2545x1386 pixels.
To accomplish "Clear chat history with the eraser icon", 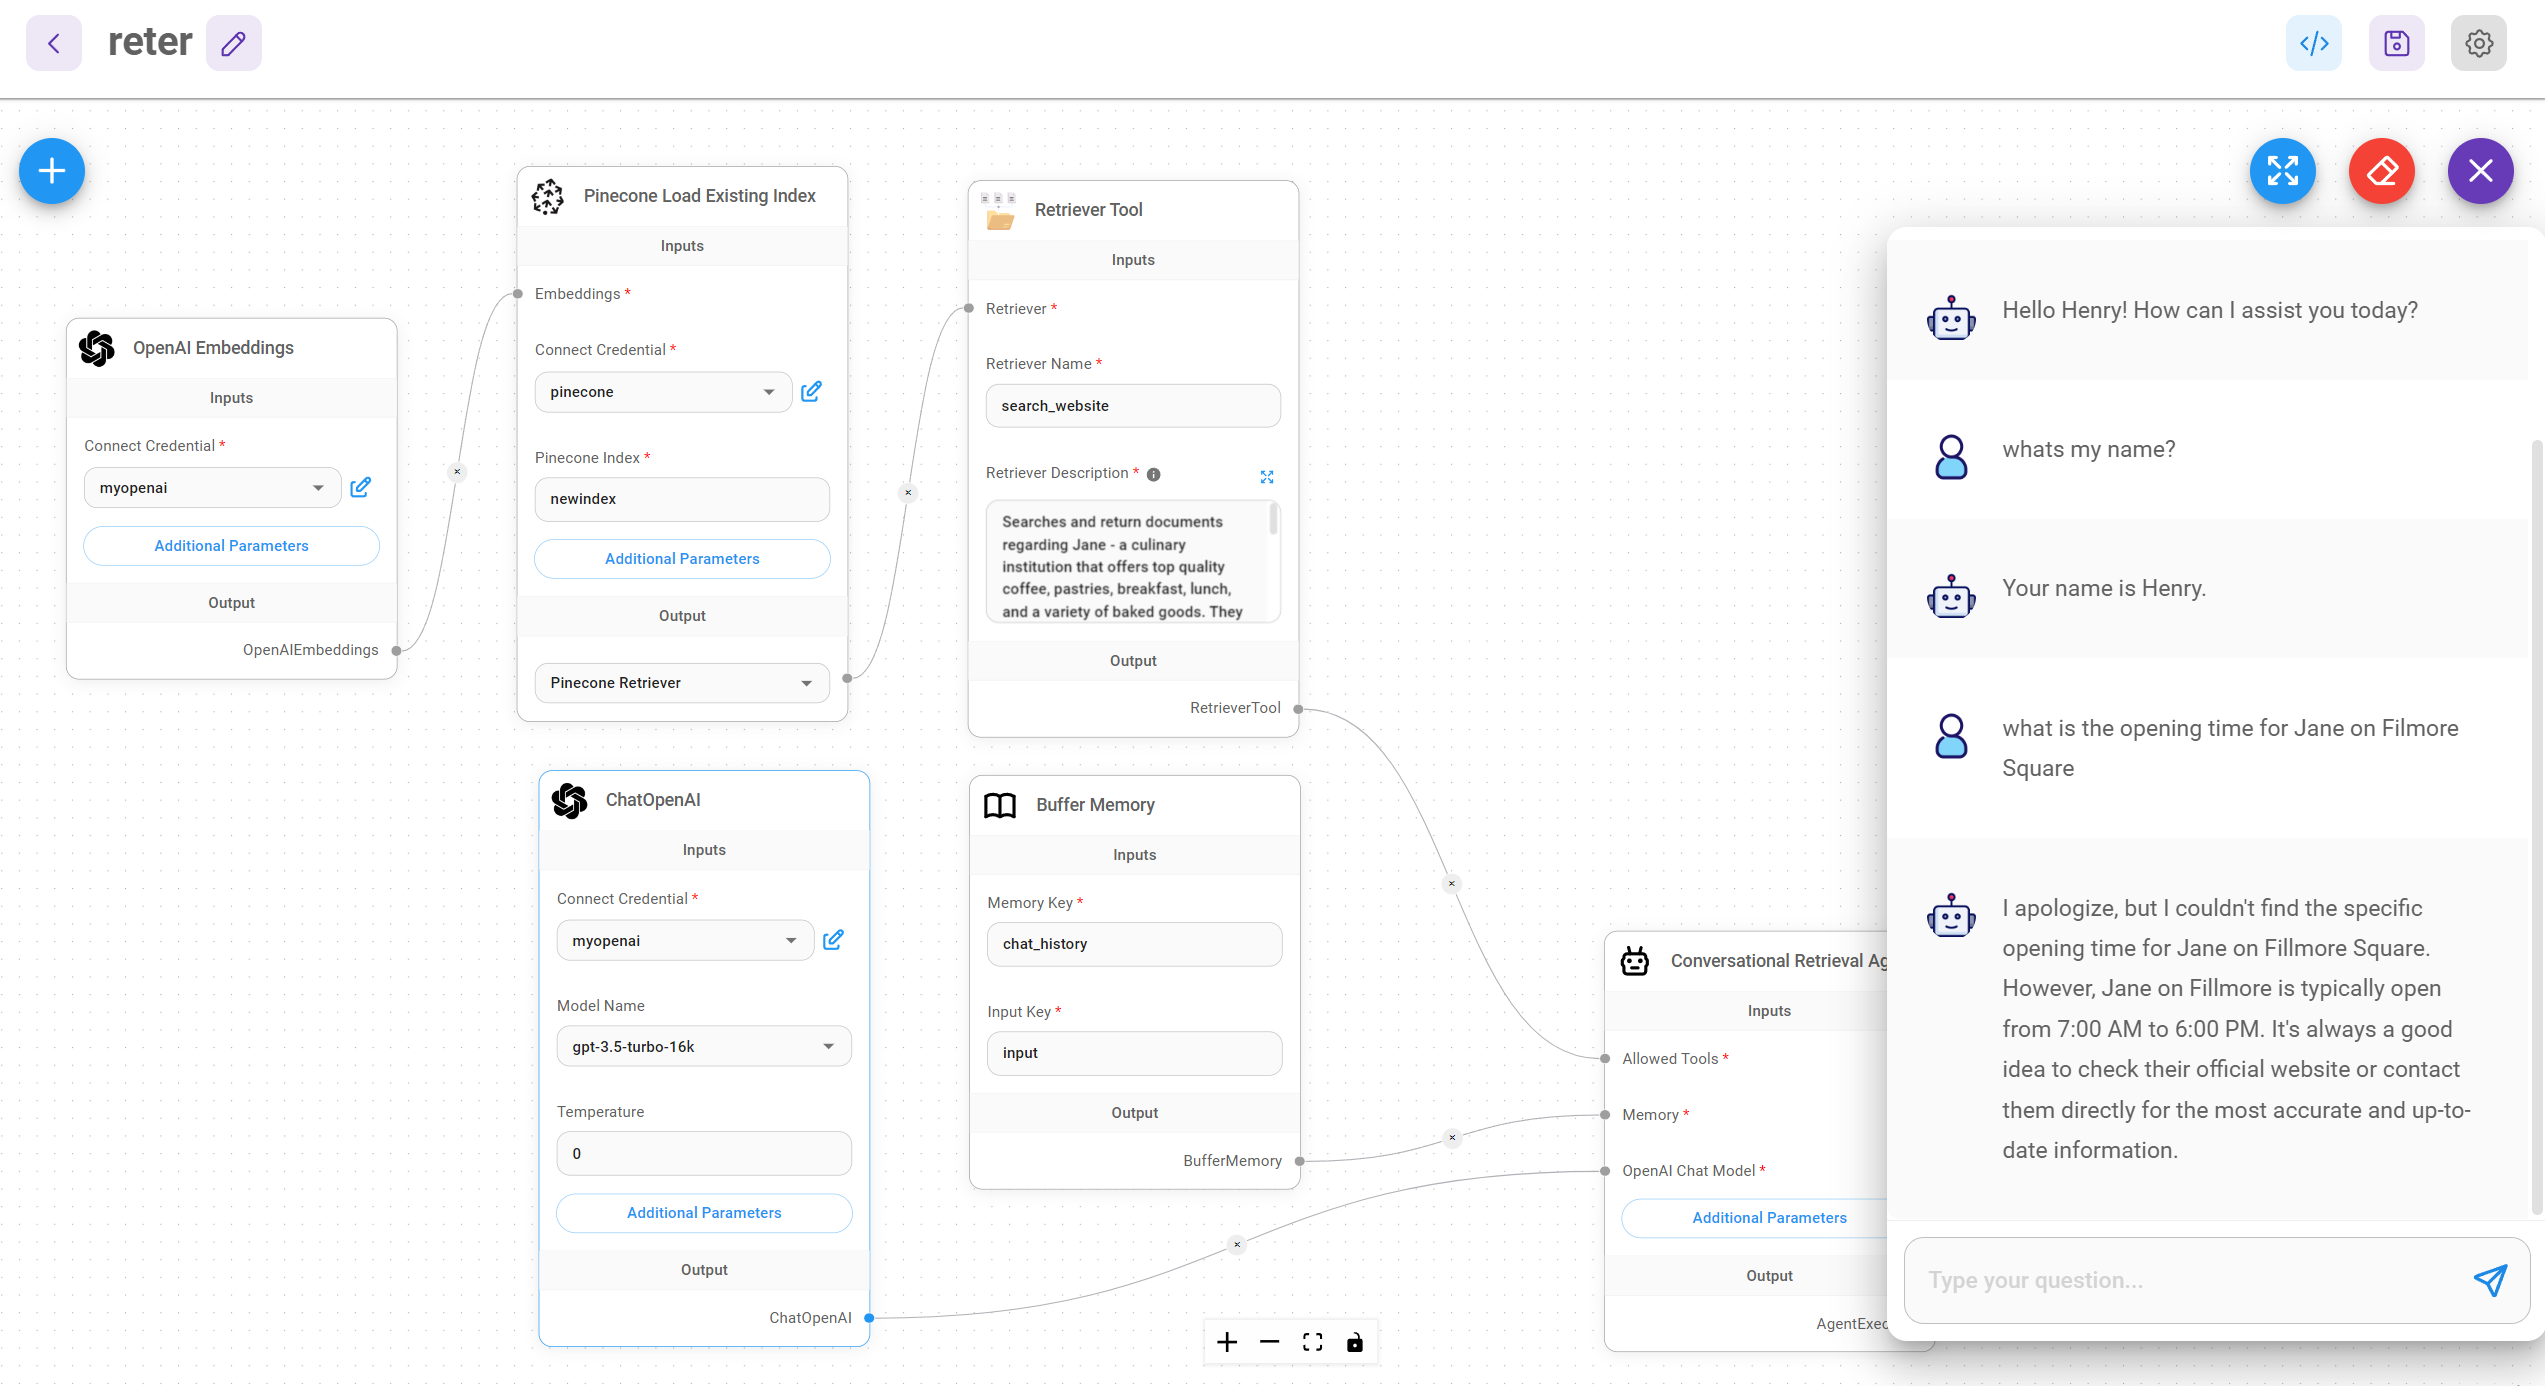I will tap(2381, 171).
